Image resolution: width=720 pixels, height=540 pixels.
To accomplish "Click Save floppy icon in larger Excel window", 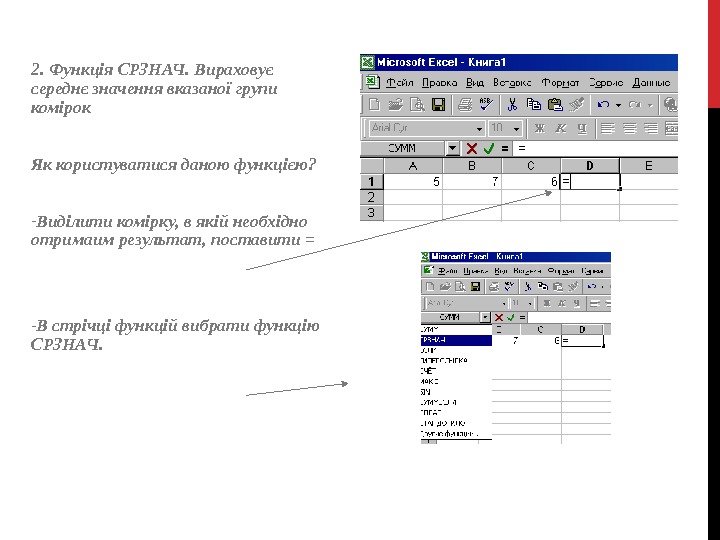I will (439, 105).
